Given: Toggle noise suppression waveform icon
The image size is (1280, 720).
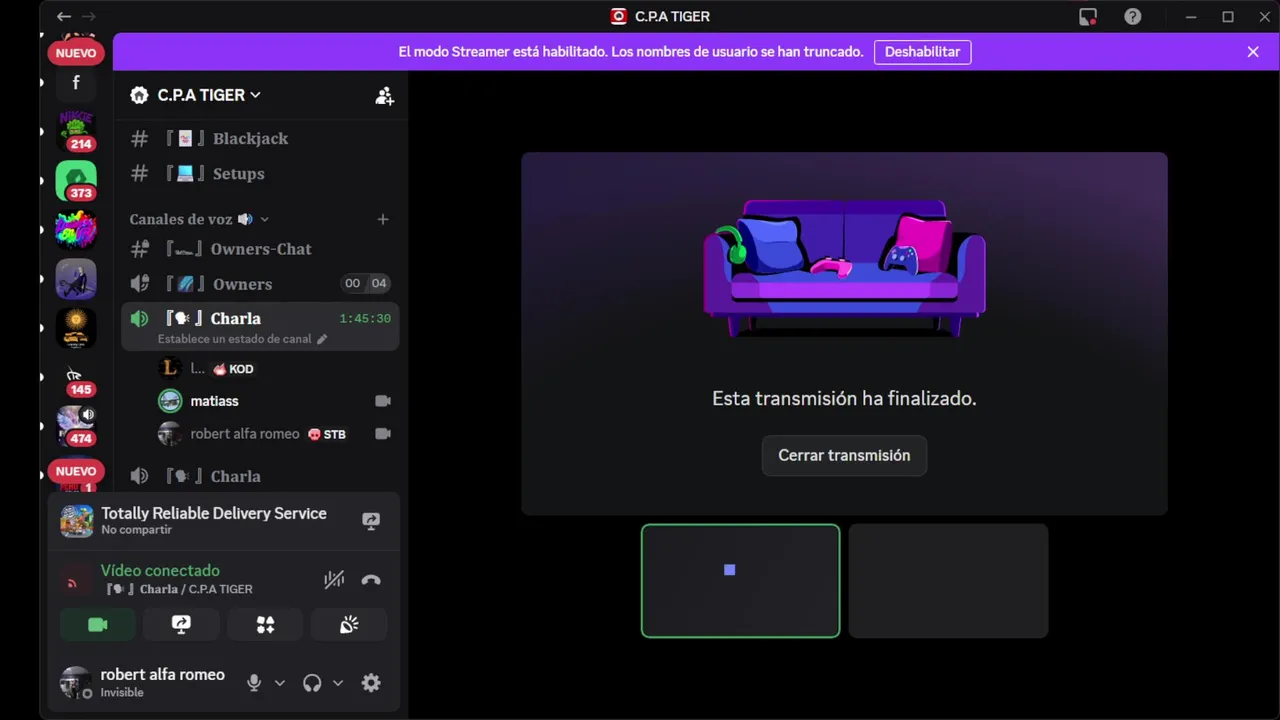Looking at the screenshot, I should click(334, 580).
